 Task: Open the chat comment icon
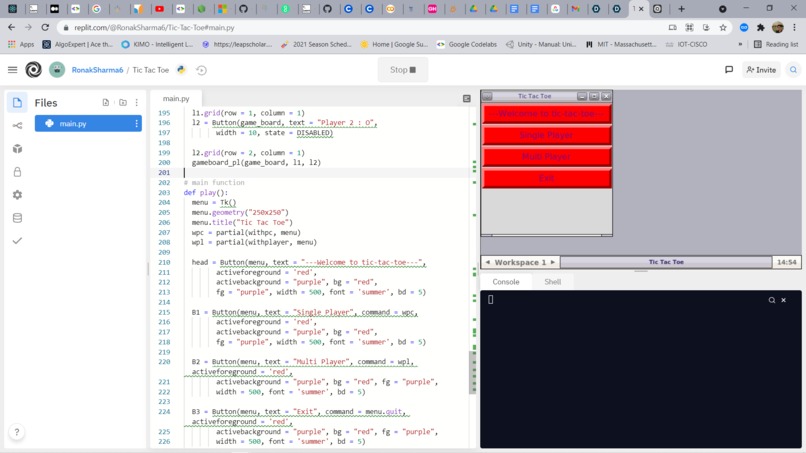[x=729, y=69]
